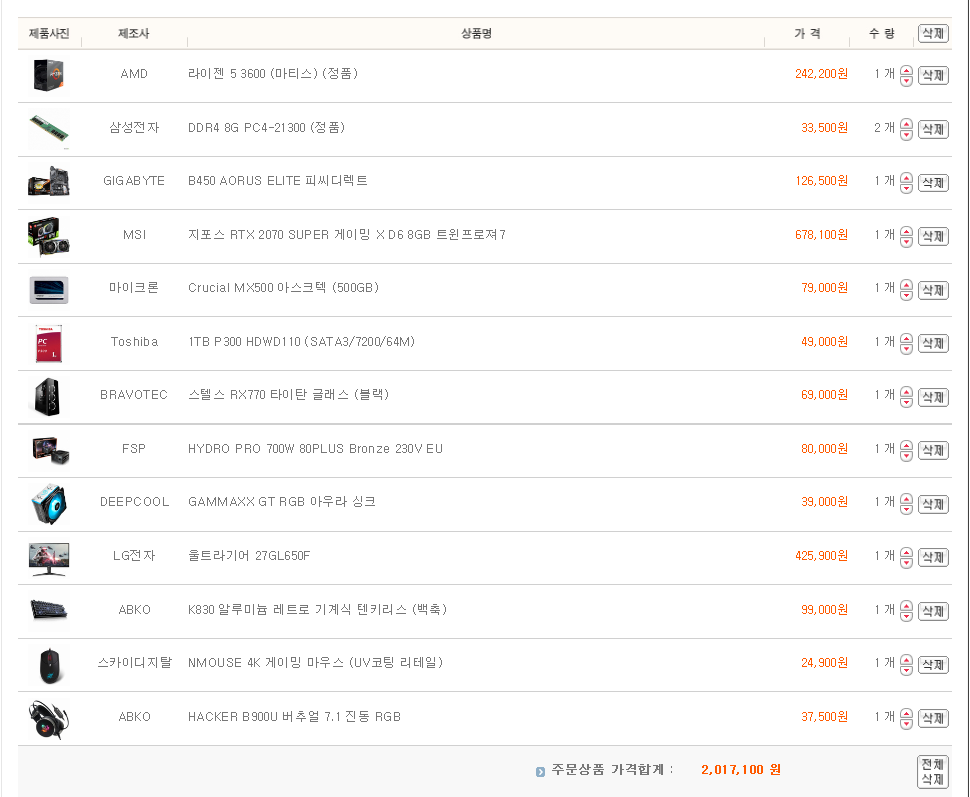Decrease quantity of LG 울트라기어 monitor

tap(906, 563)
